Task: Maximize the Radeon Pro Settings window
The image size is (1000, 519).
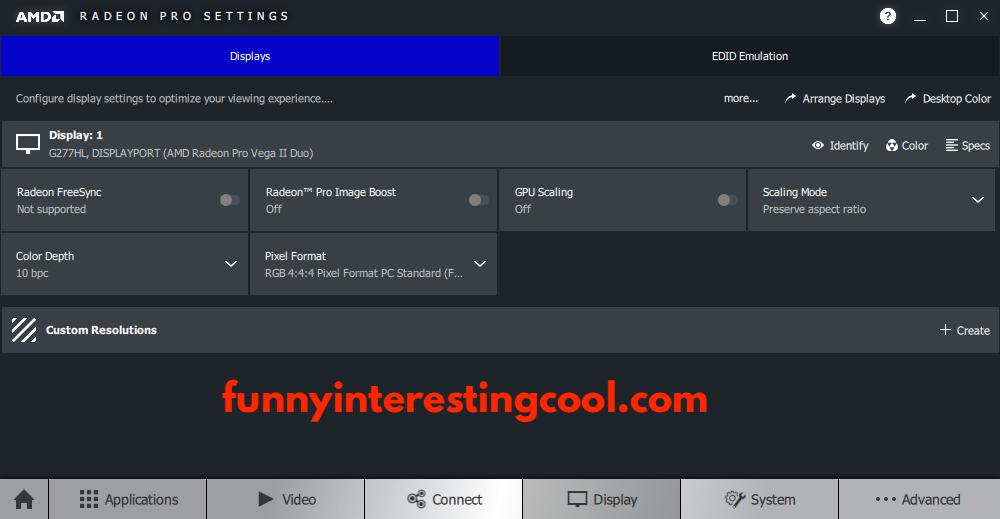Action: tap(952, 17)
